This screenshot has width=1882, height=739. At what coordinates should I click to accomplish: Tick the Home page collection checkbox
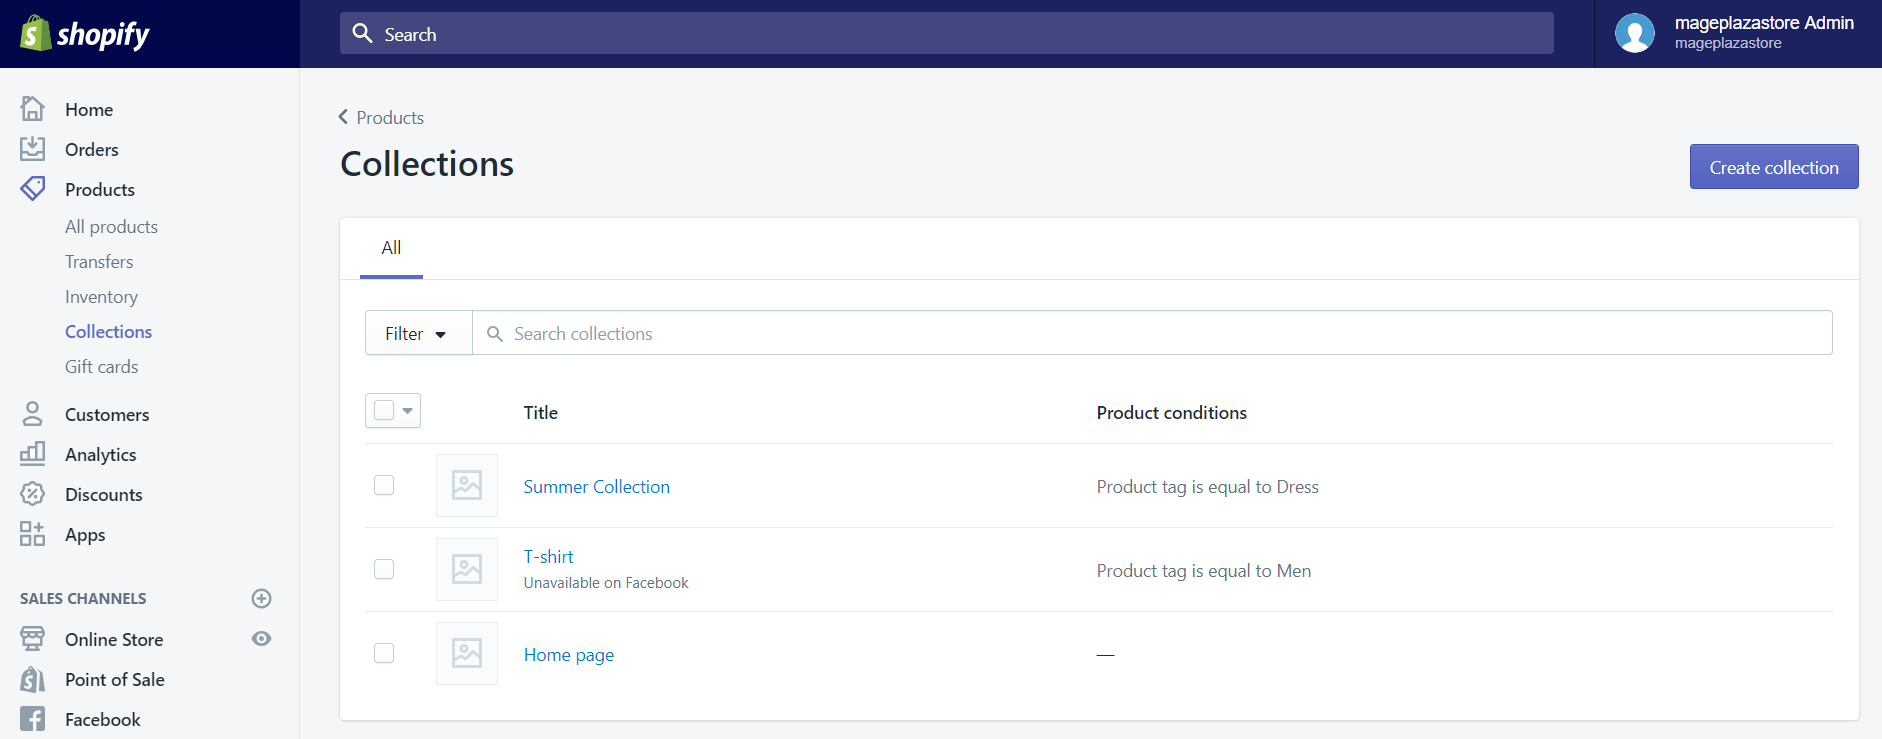[384, 653]
